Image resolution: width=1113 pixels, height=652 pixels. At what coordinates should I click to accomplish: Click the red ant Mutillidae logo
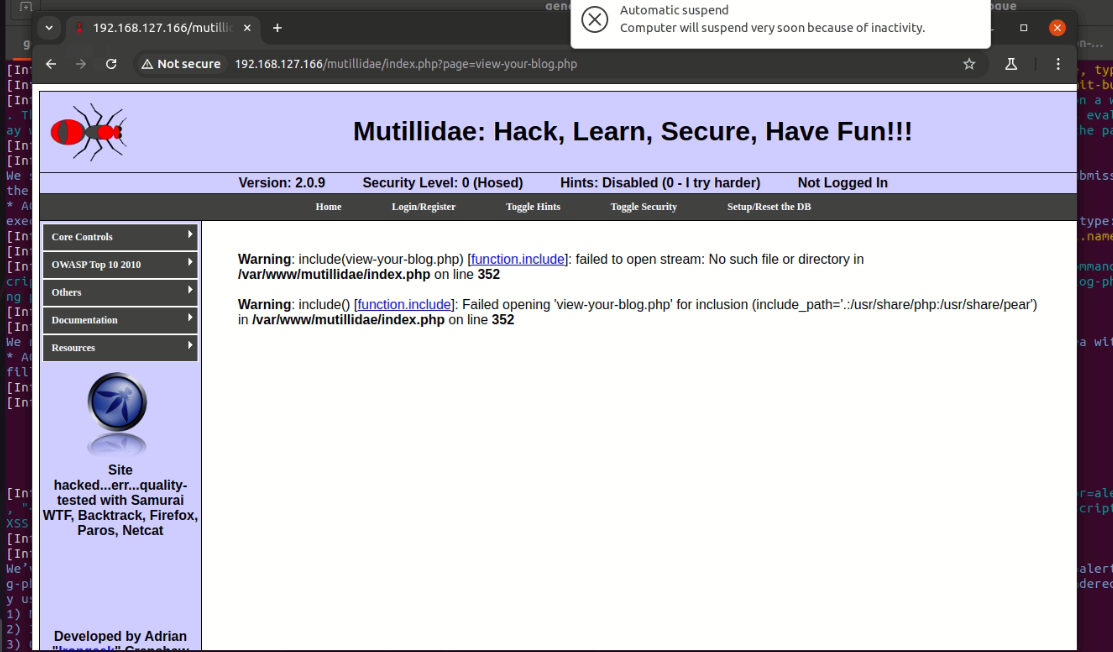click(x=89, y=132)
